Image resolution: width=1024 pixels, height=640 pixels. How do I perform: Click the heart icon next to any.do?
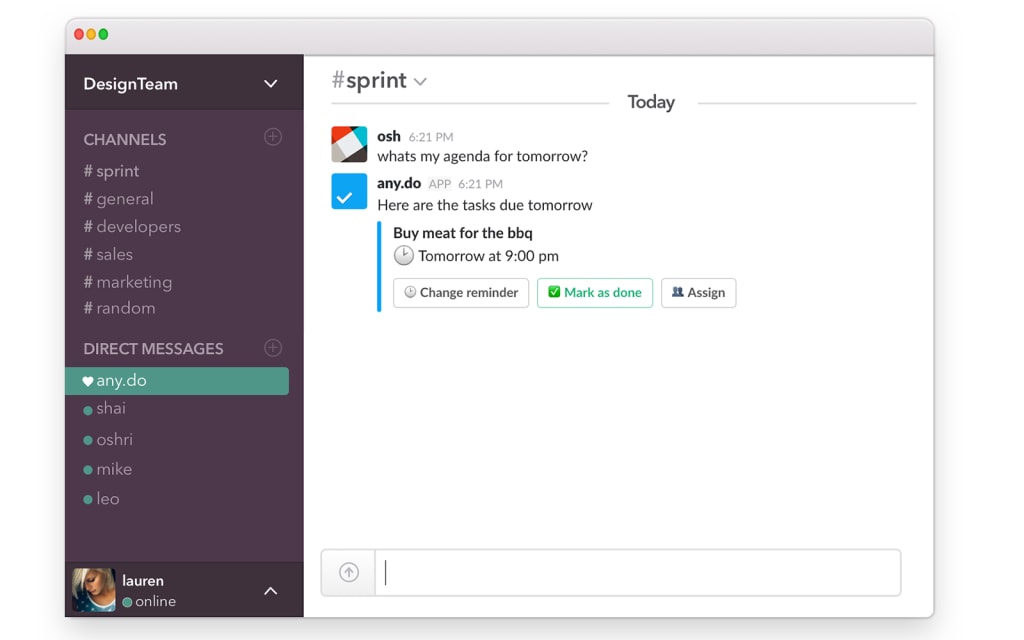pos(88,381)
